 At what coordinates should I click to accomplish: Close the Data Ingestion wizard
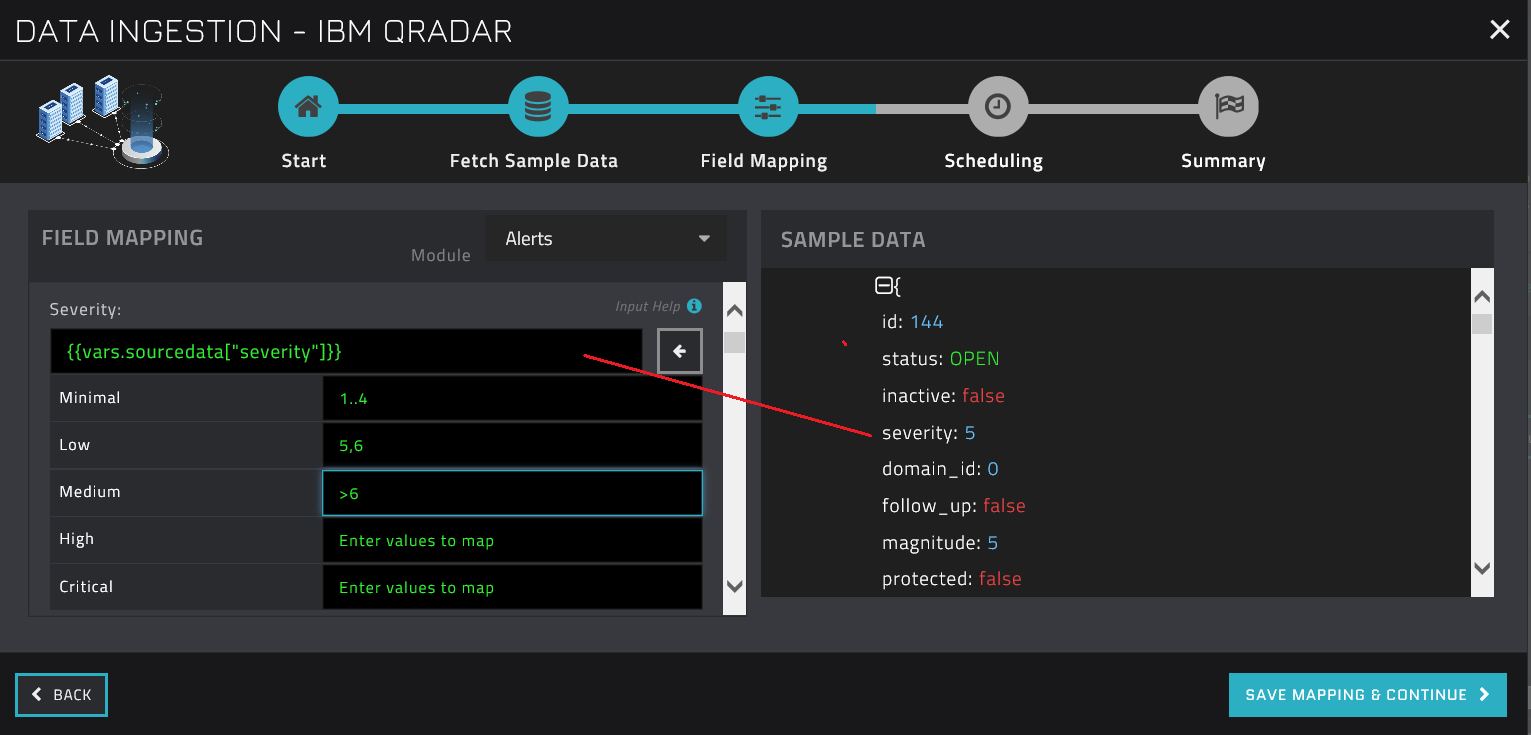click(x=1500, y=30)
